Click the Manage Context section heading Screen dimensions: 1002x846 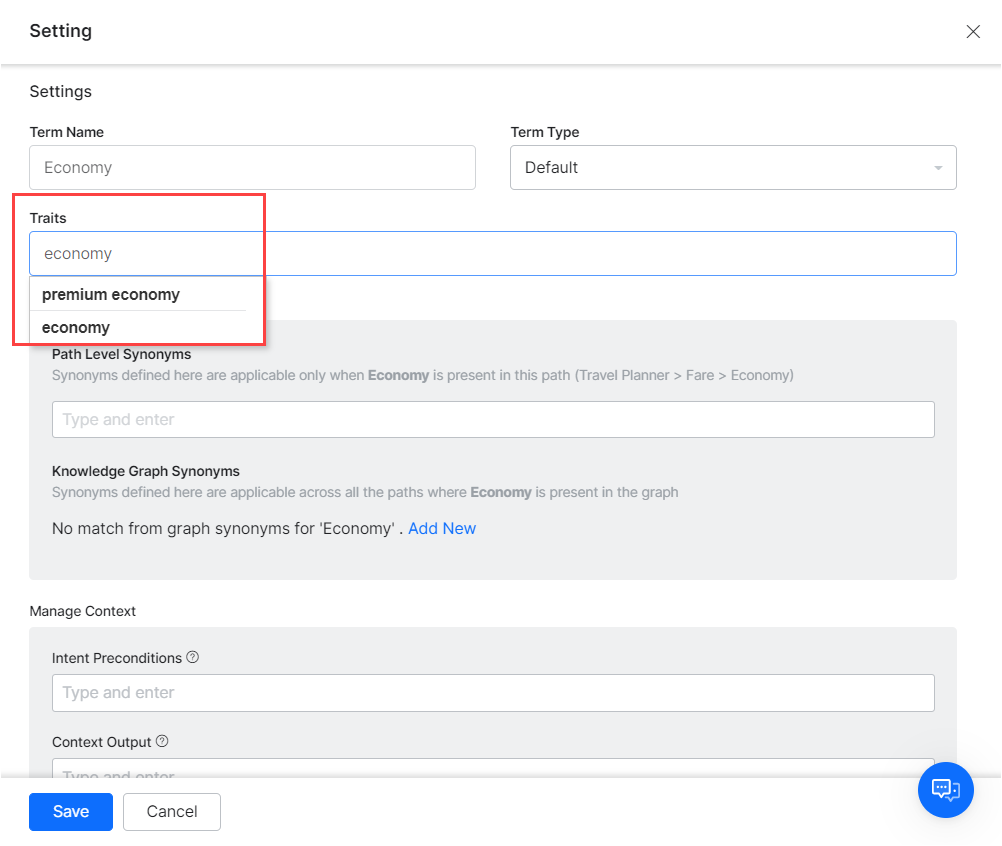[83, 611]
